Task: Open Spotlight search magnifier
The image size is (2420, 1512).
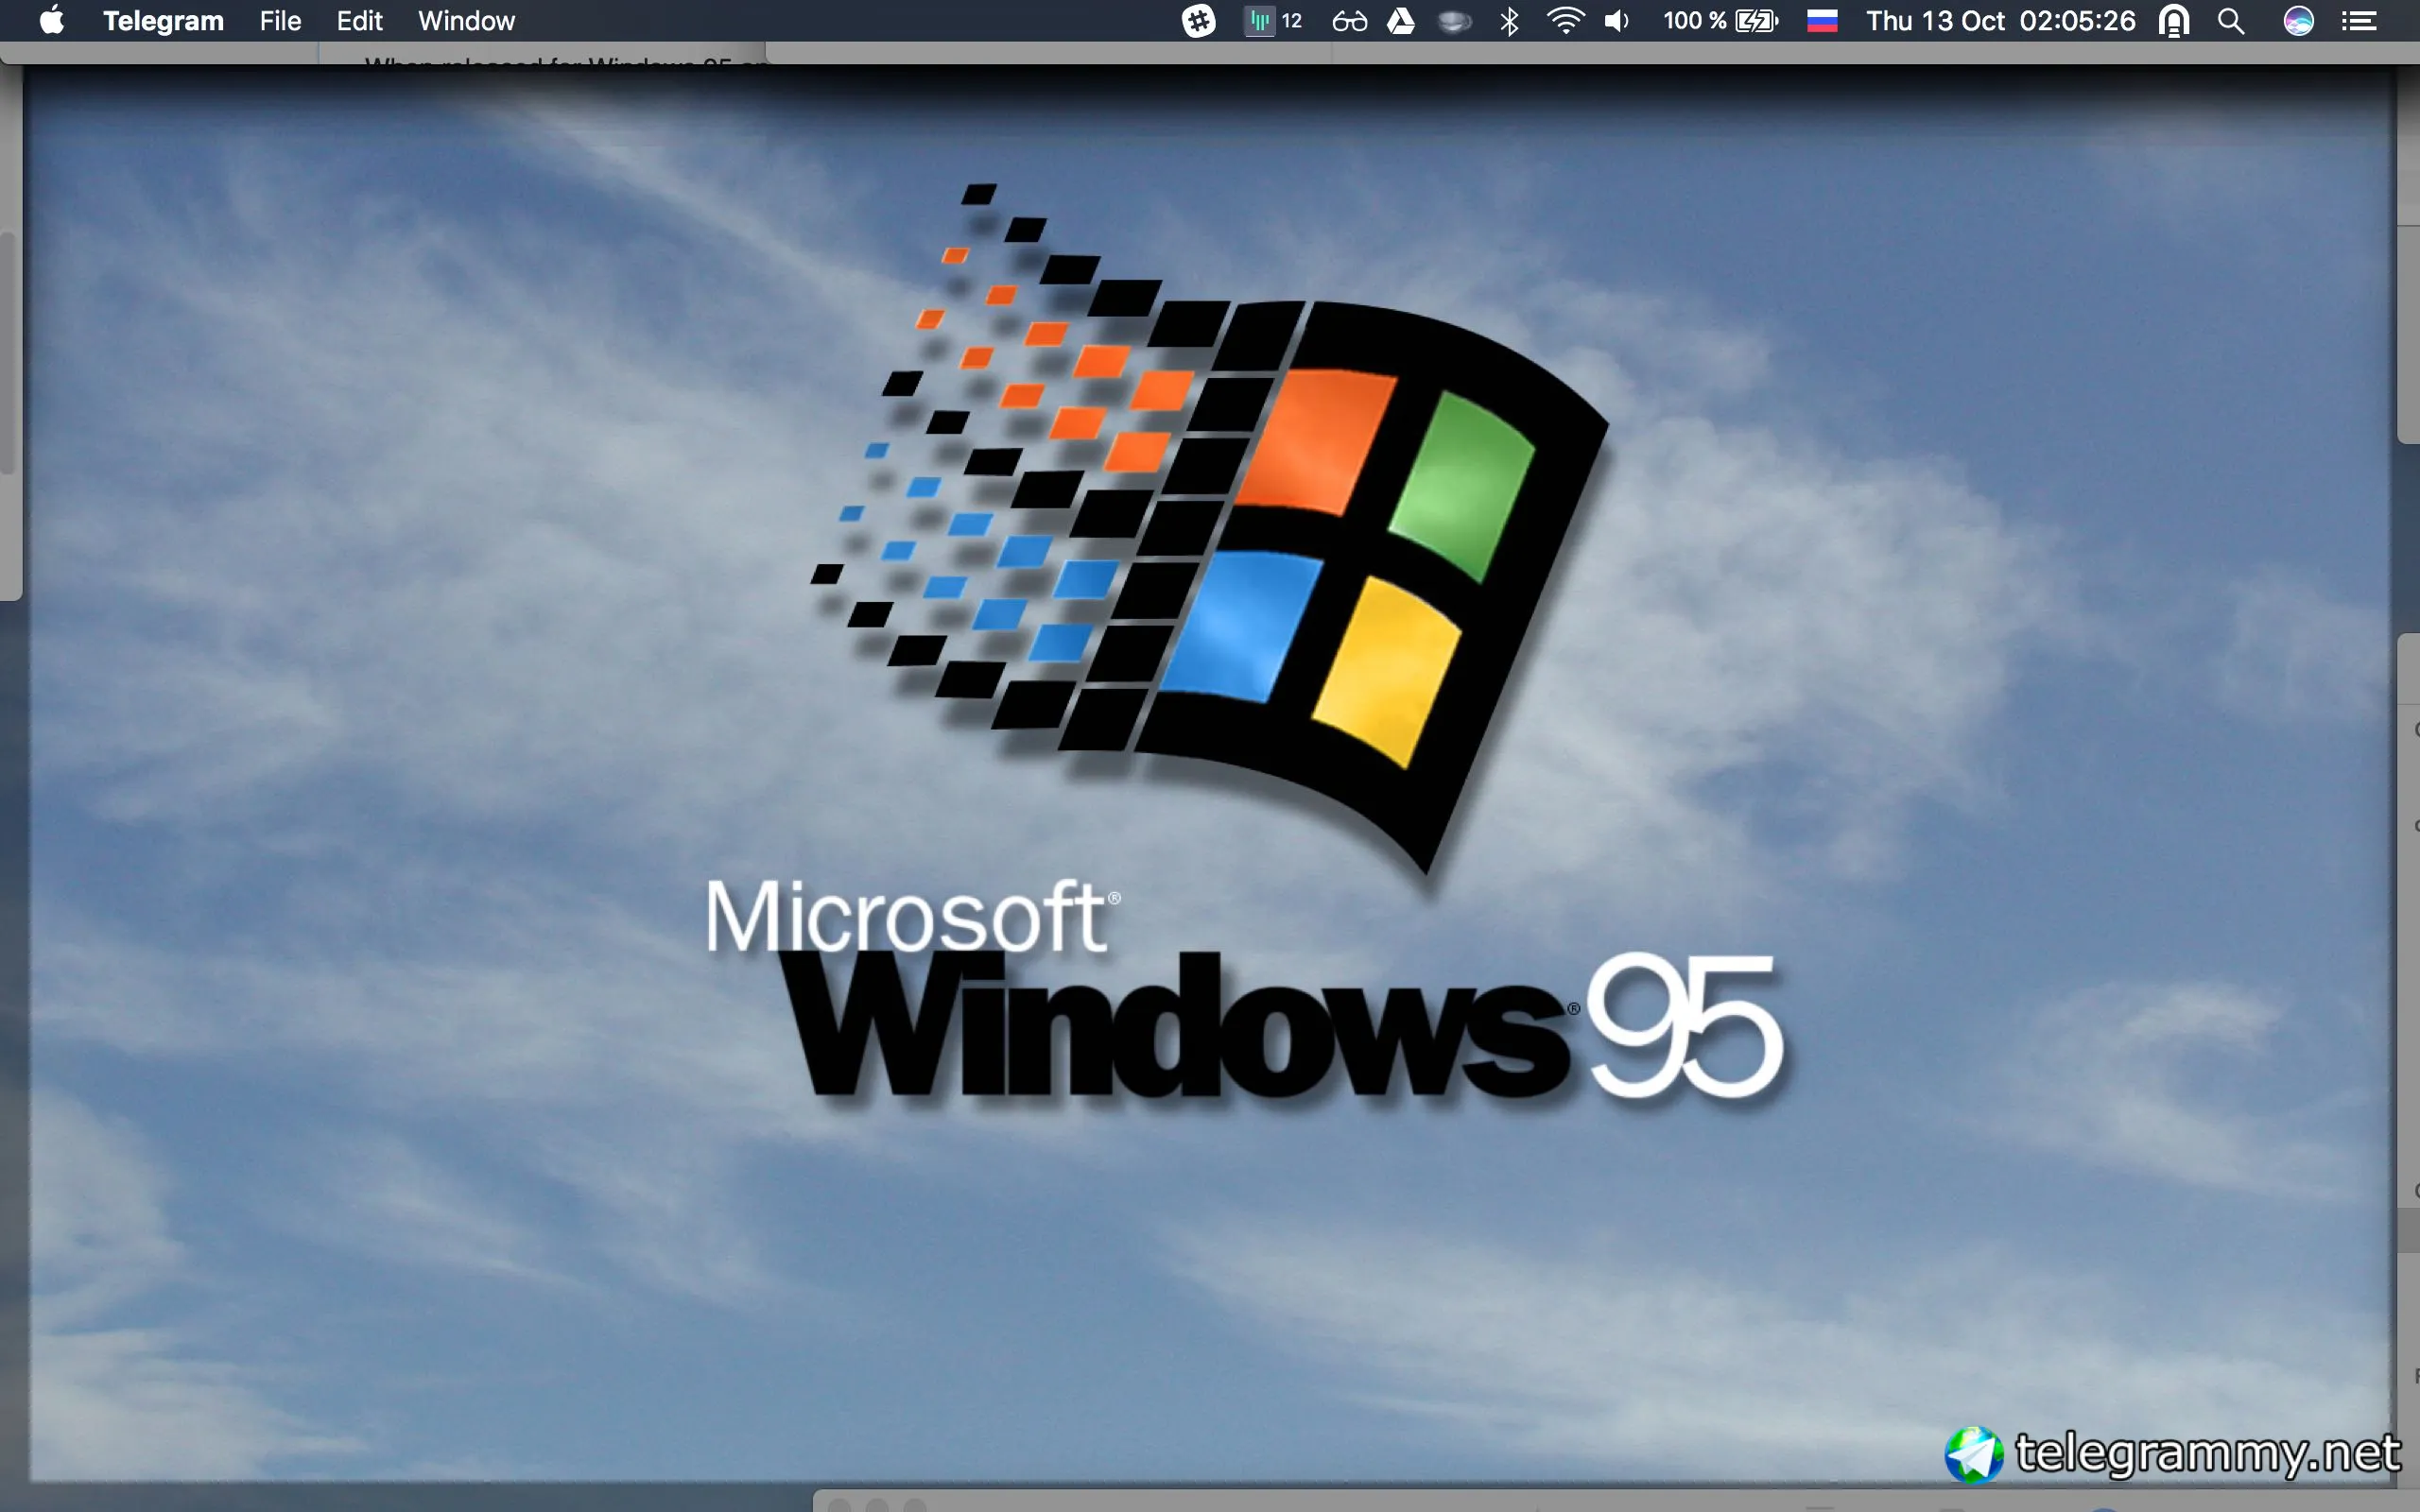Action: [2231, 21]
